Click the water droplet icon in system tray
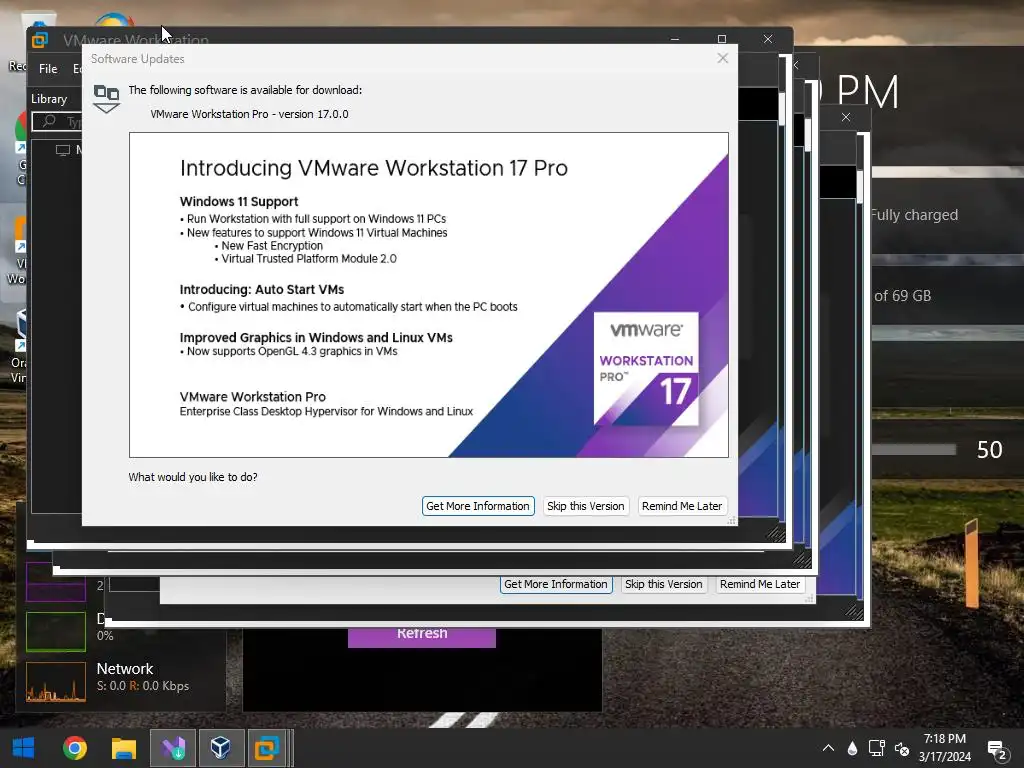Viewport: 1024px width, 768px height. click(852, 748)
